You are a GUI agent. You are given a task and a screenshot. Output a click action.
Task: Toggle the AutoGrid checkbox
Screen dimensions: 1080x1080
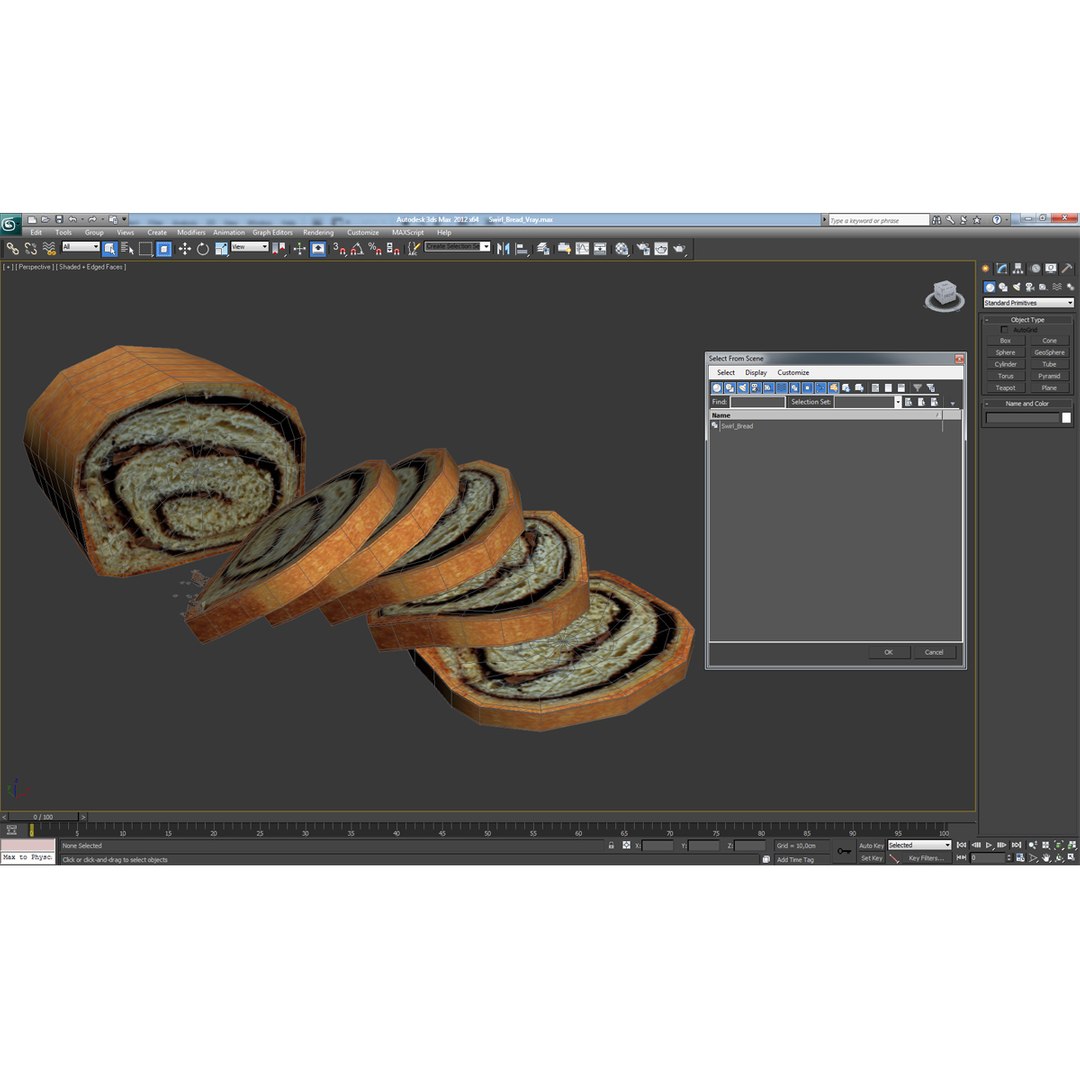tap(1004, 330)
